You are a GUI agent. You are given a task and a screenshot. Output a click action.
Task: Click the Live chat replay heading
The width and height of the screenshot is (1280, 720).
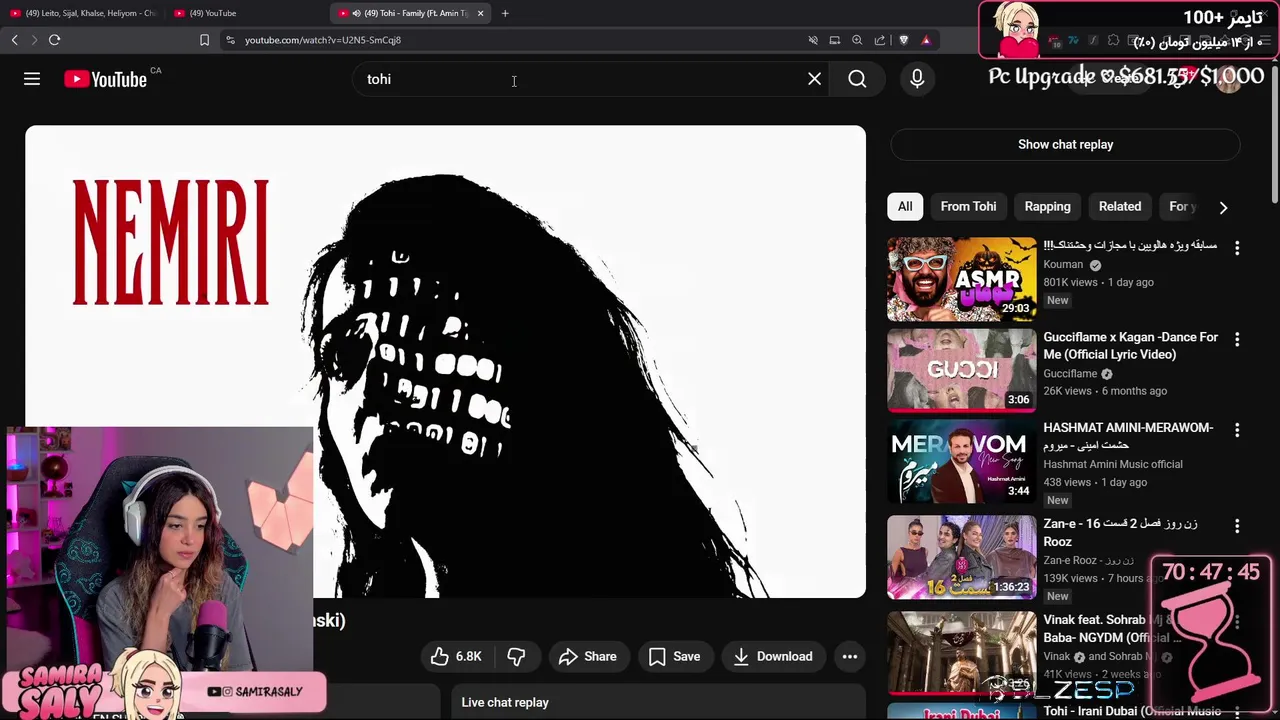point(505,702)
